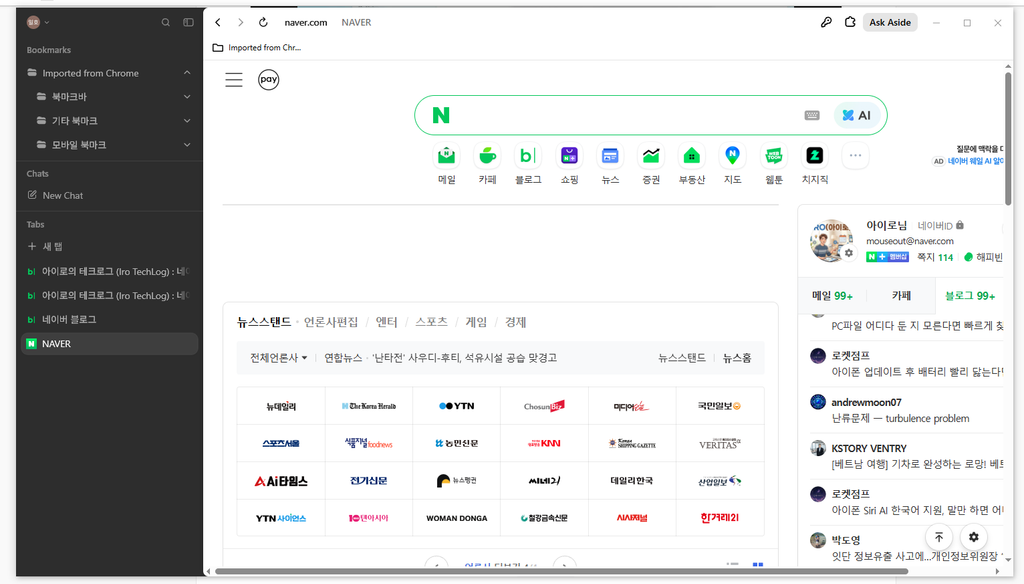Select the 엔터 news tab
The image size is (1024, 584).
(x=387, y=322)
